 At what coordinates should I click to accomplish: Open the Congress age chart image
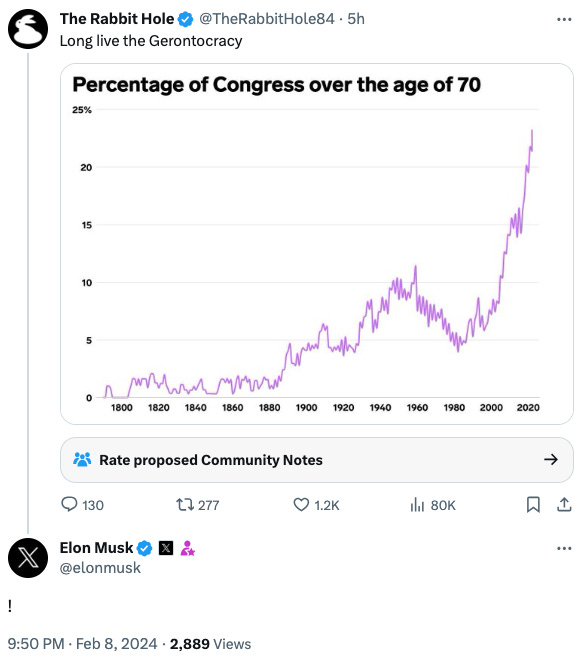317,244
